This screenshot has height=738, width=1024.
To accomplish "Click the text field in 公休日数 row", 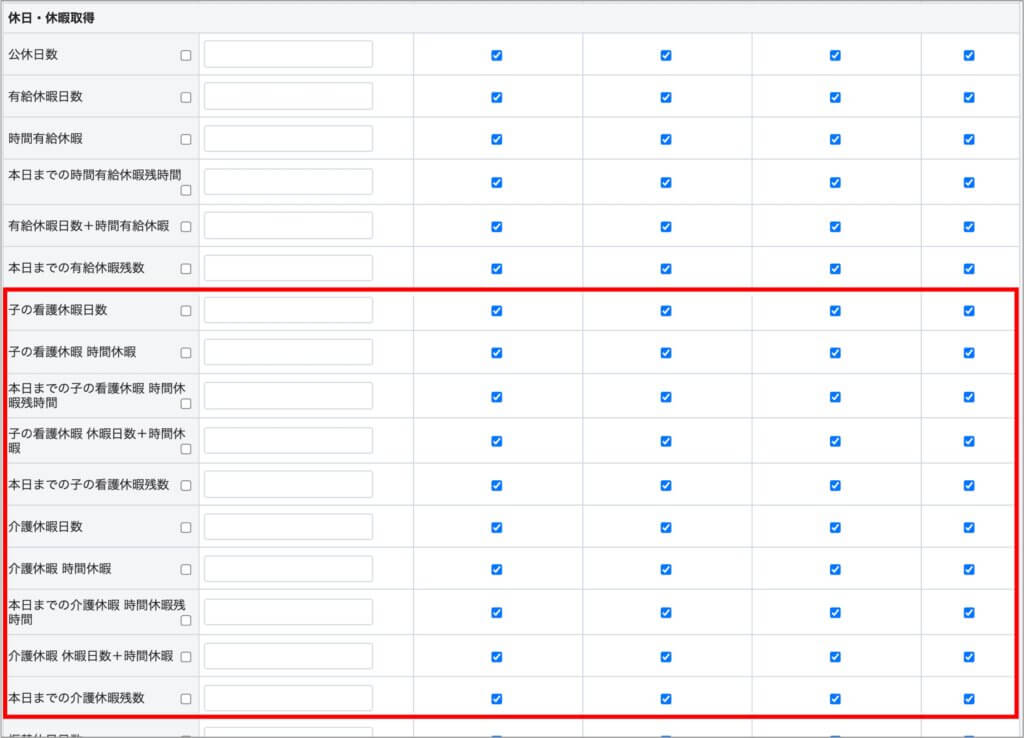I will 288,55.
